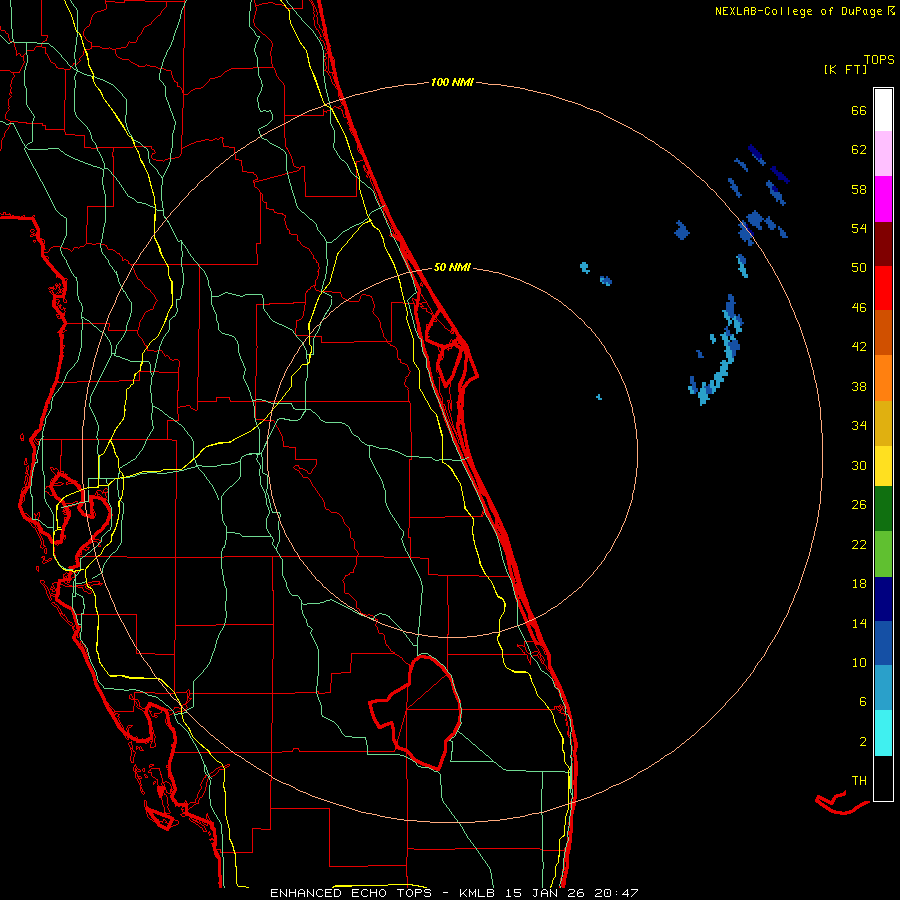This screenshot has height=900, width=900.
Task: Click the legend value '26'
Action: (x=859, y=505)
